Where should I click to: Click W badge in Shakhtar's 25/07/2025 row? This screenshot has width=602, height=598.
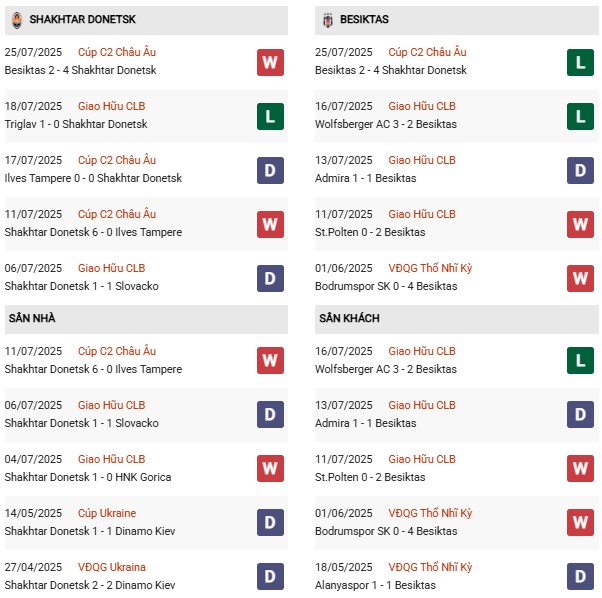(270, 62)
